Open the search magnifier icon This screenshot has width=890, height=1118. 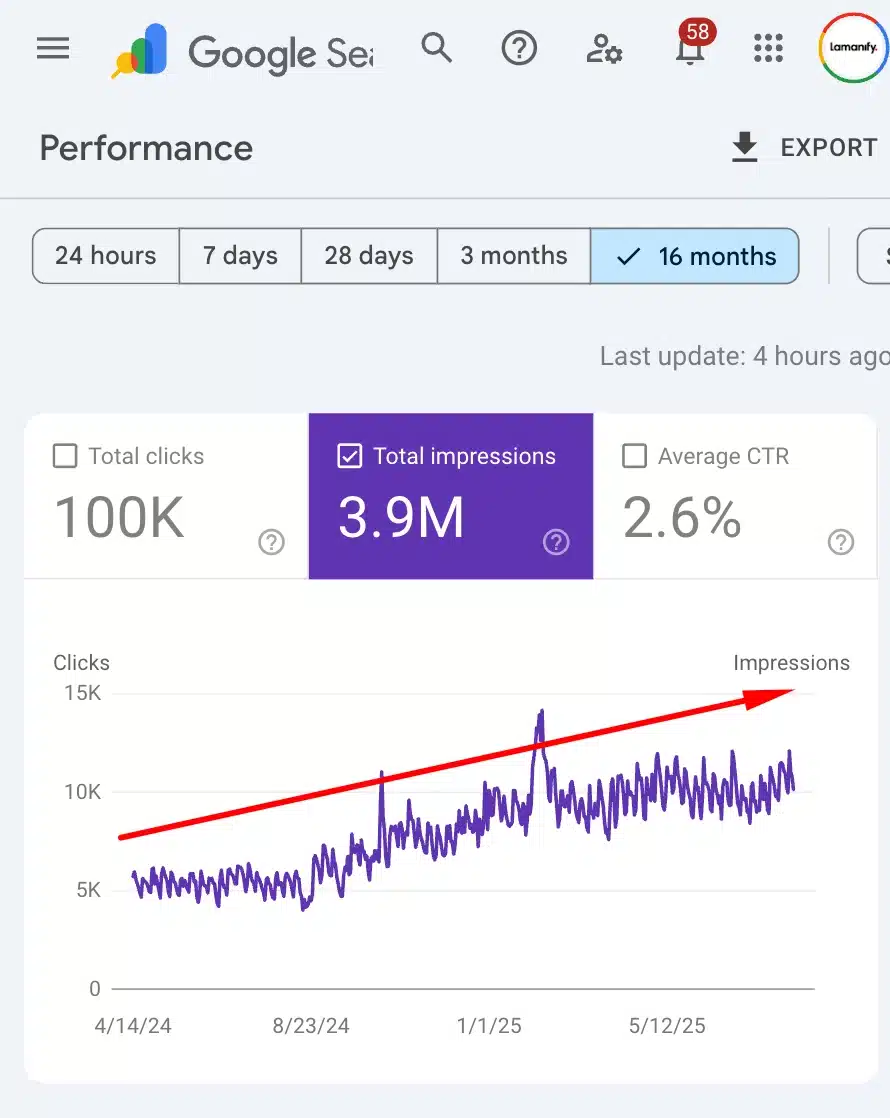pyautogui.click(x=437, y=48)
